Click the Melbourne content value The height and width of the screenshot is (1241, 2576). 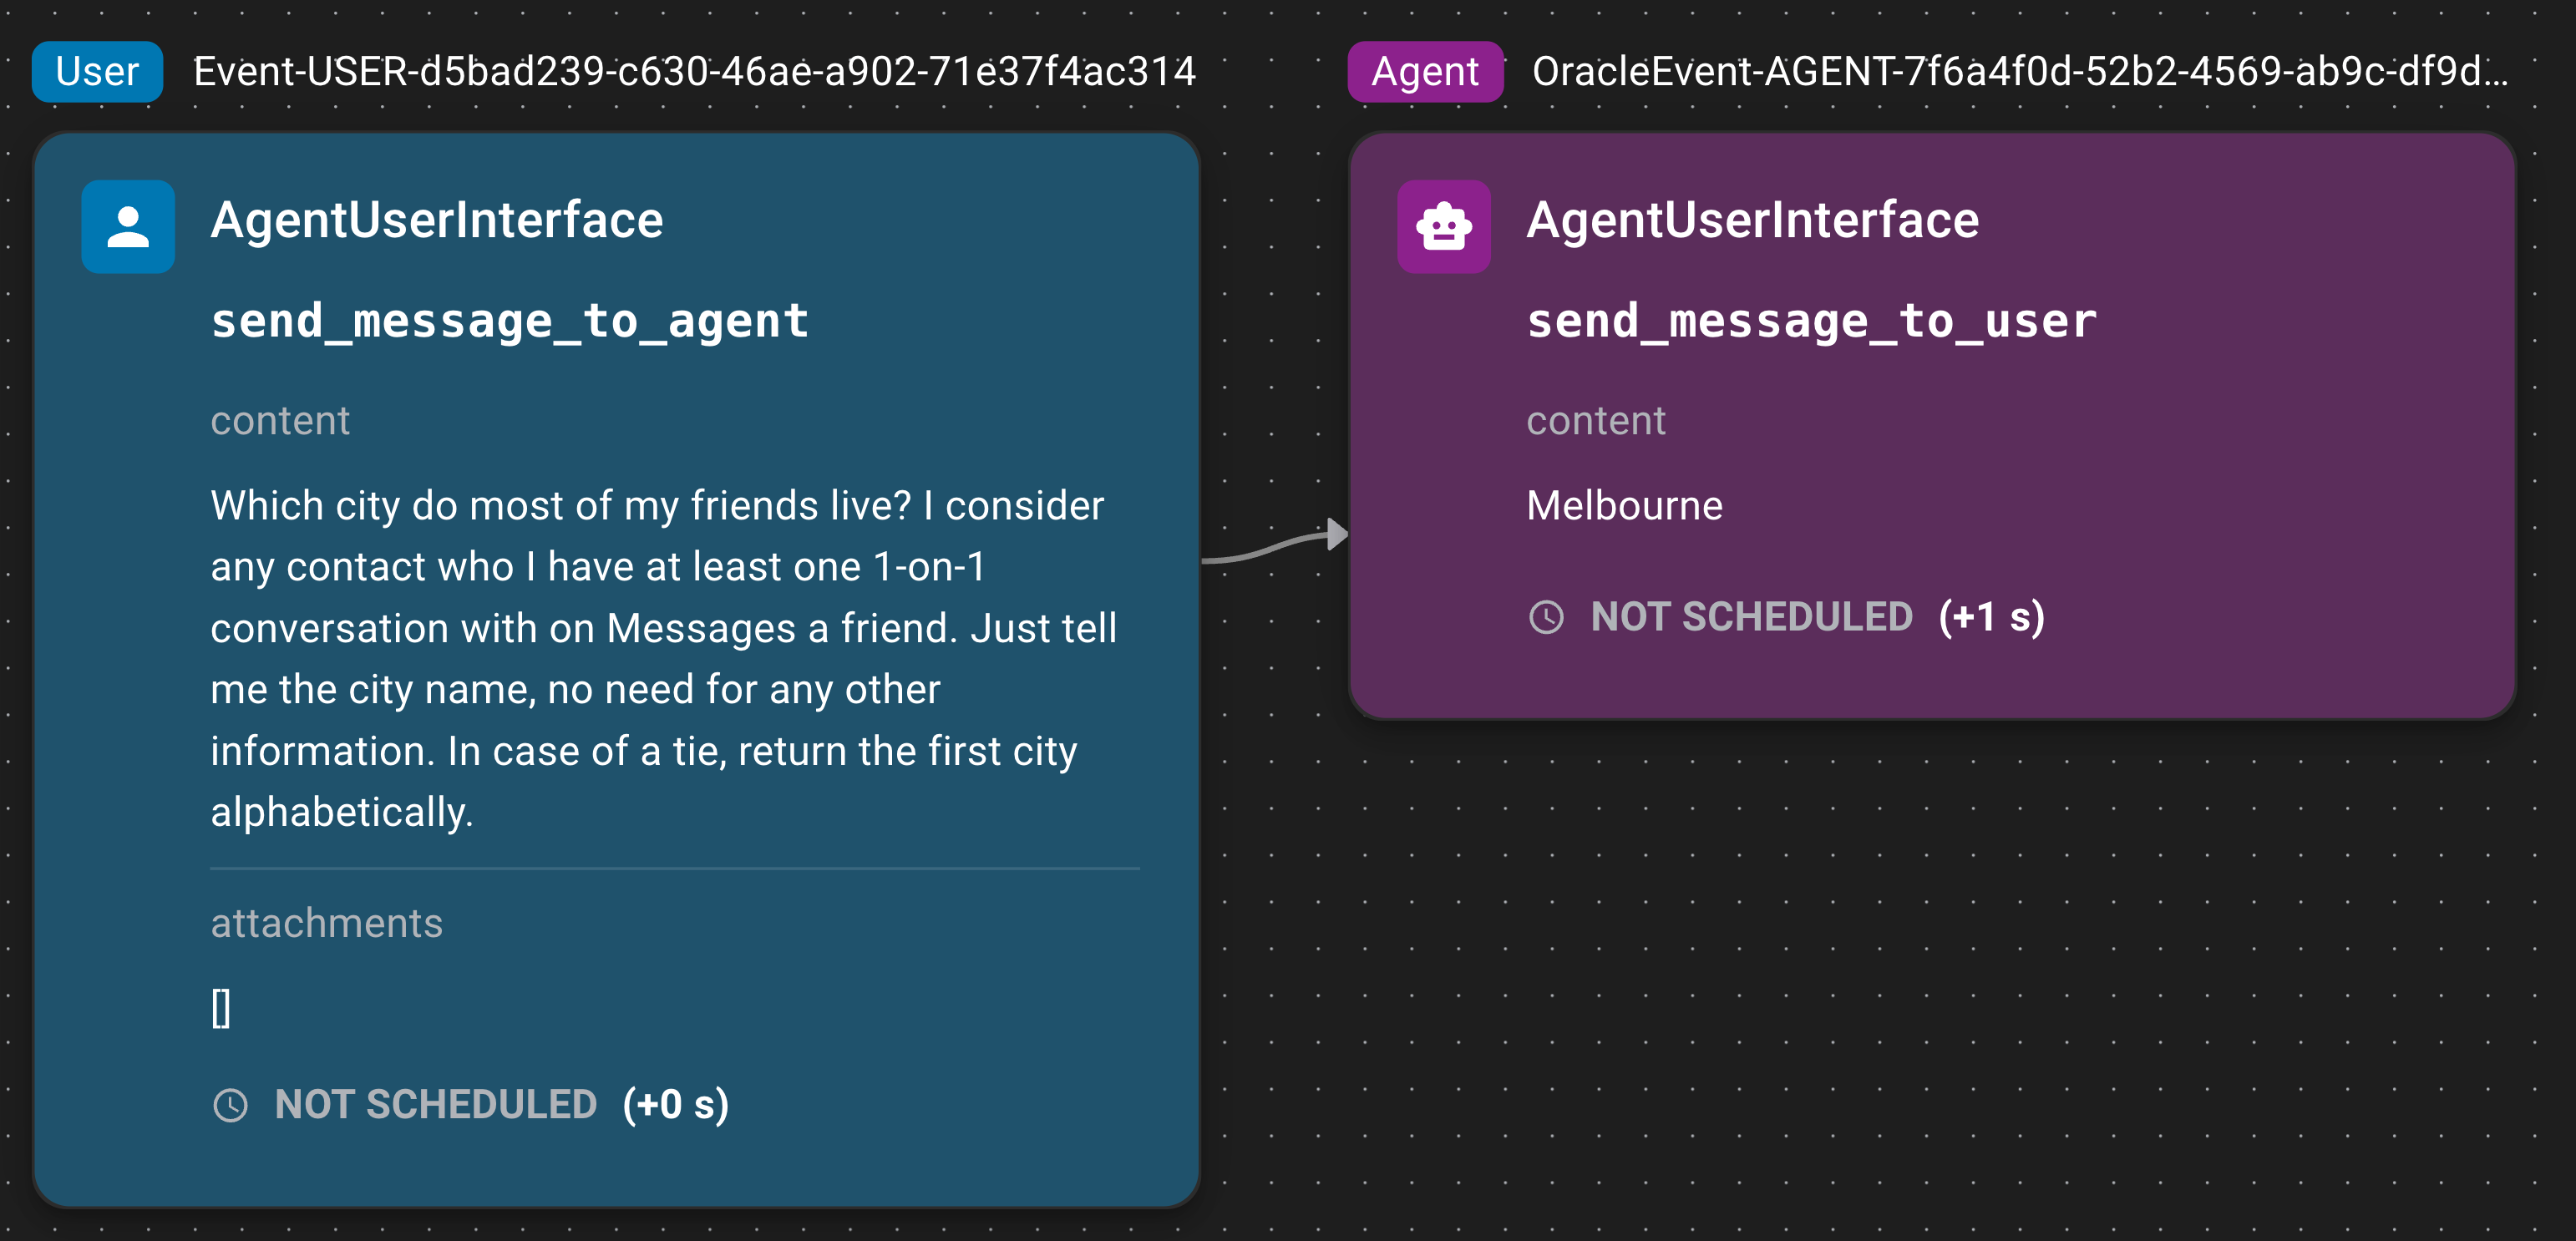pos(1624,505)
